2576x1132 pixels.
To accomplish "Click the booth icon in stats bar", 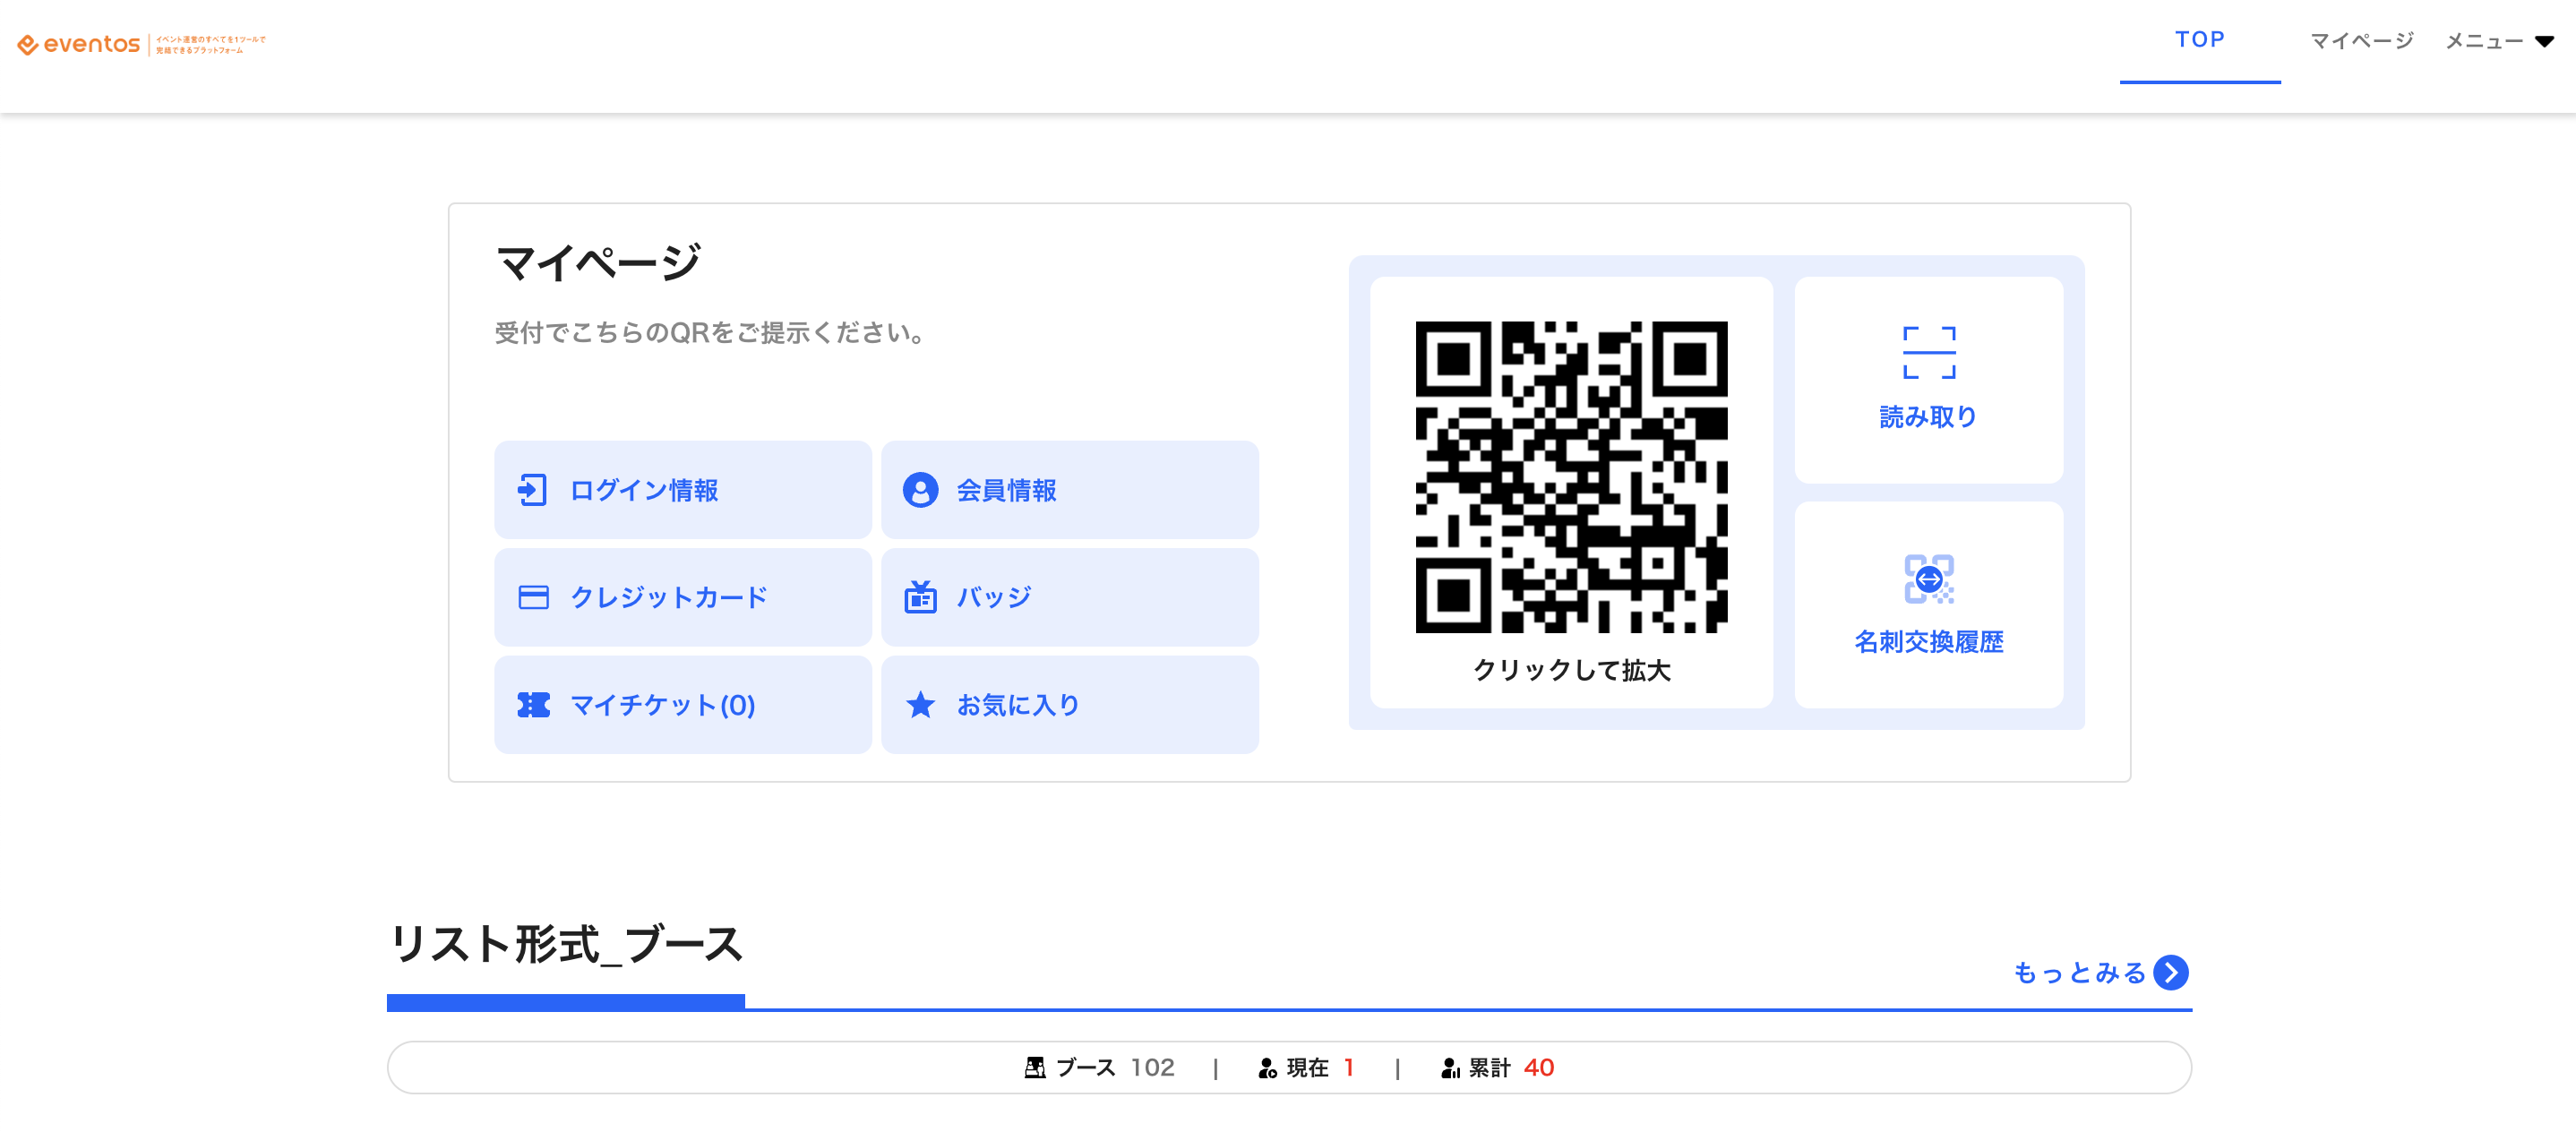I will click(1035, 1068).
